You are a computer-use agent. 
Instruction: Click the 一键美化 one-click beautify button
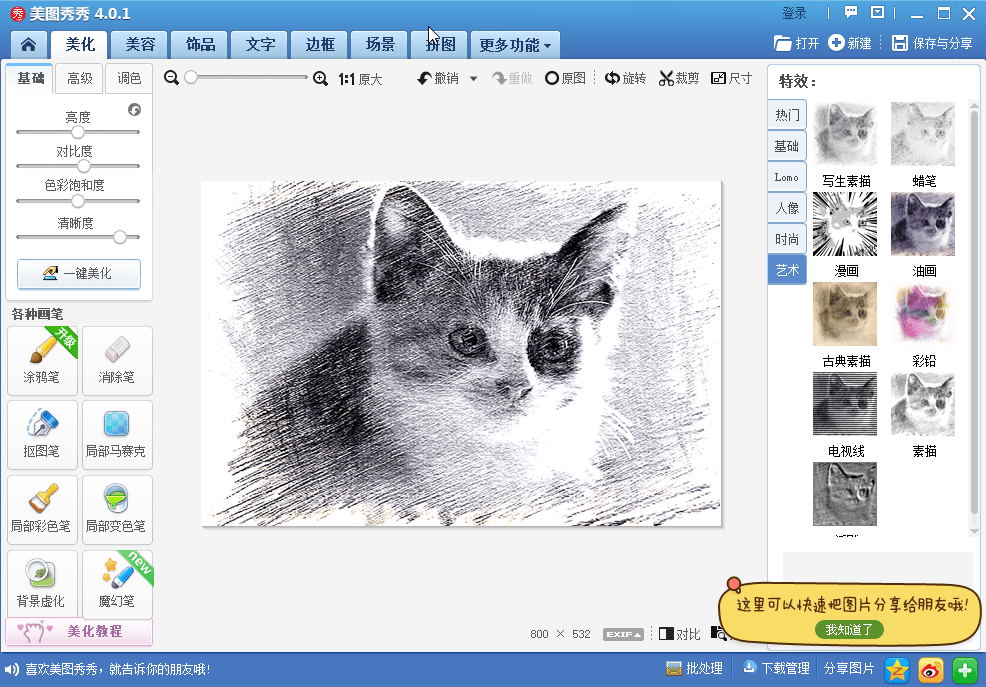pos(79,273)
